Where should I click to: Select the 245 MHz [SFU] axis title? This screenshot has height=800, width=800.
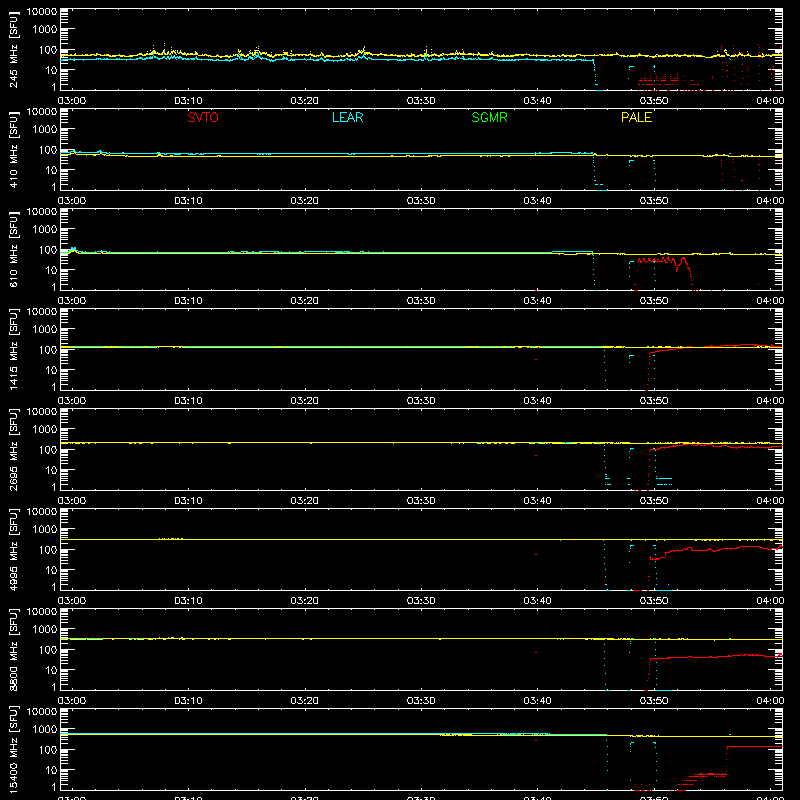(x=13, y=50)
